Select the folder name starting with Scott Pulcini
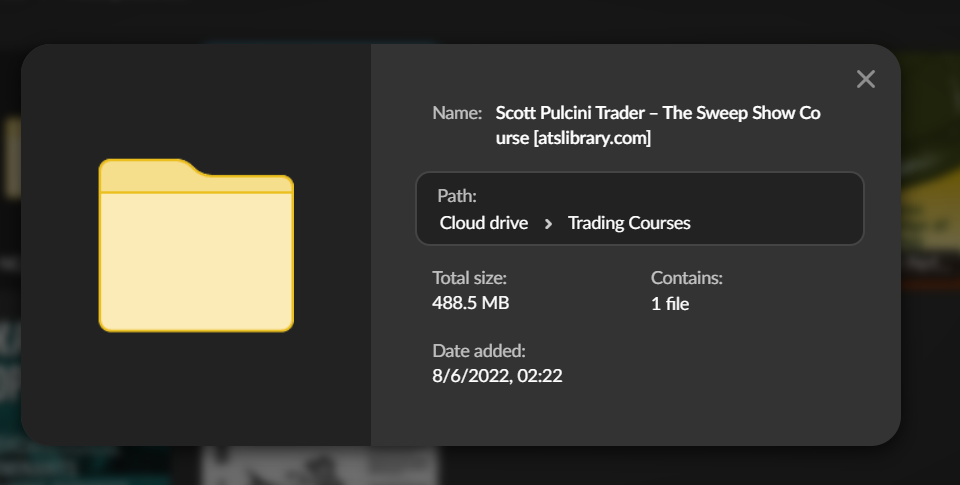Screen dimensions: 960x485 [657, 113]
